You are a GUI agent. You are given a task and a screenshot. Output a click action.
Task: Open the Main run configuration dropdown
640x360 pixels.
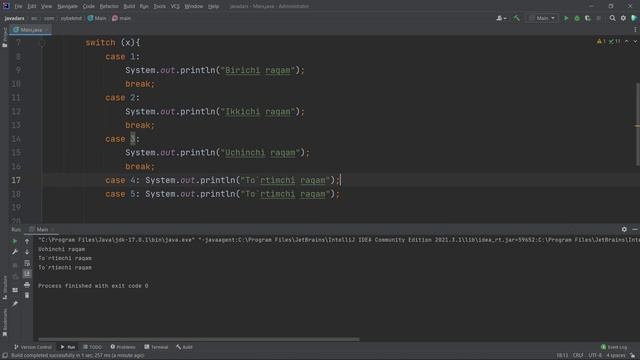click(542, 18)
